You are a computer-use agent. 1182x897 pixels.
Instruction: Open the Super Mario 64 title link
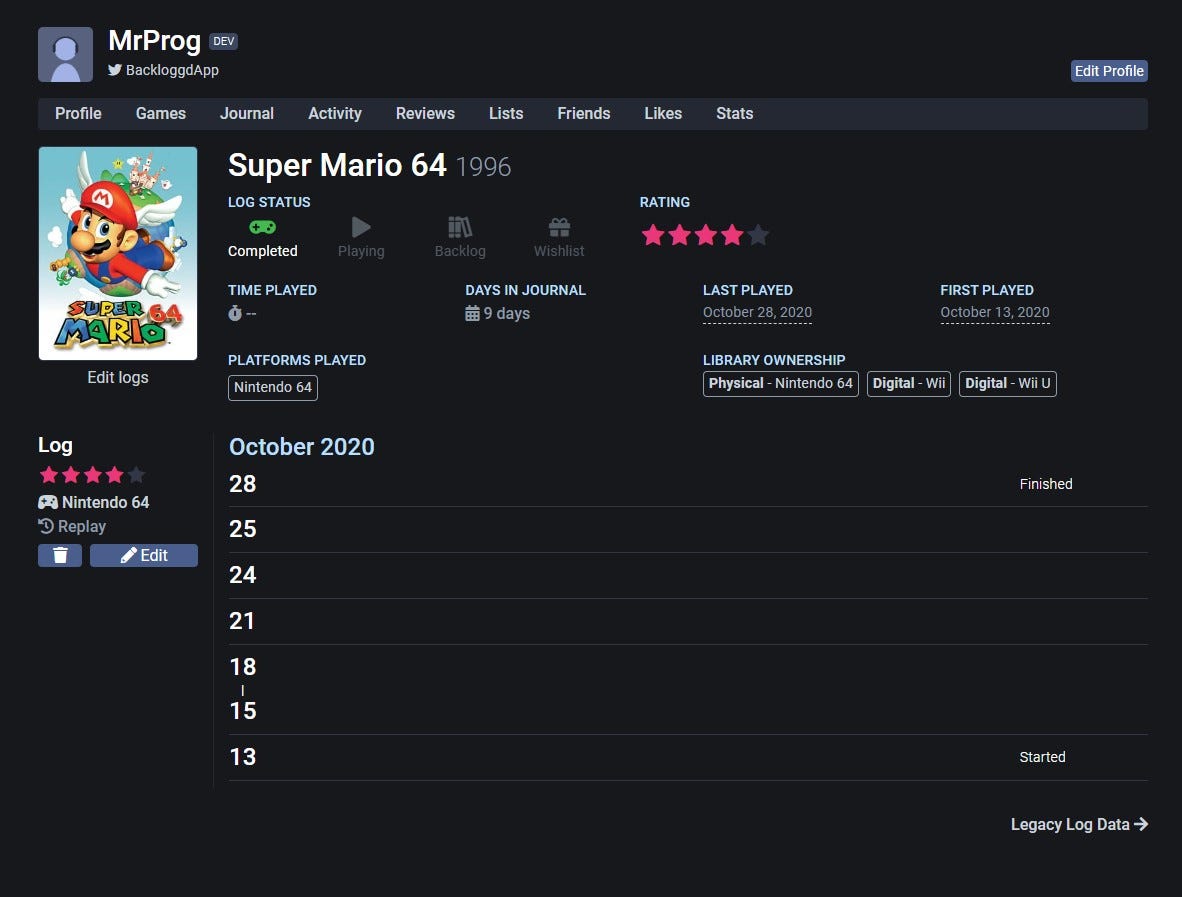[x=337, y=165]
